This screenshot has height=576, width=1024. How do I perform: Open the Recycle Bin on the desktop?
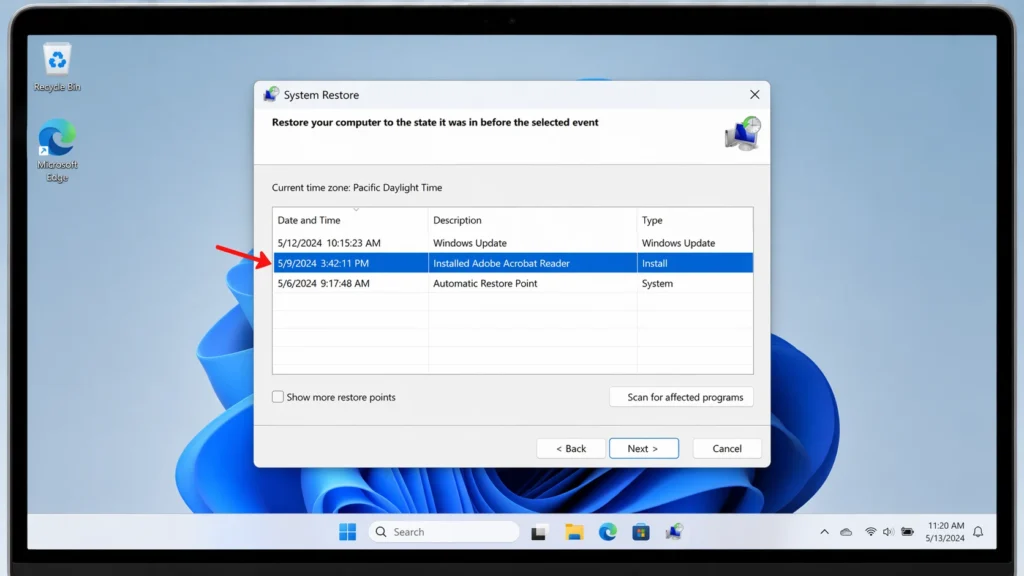click(x=55, y=60)
